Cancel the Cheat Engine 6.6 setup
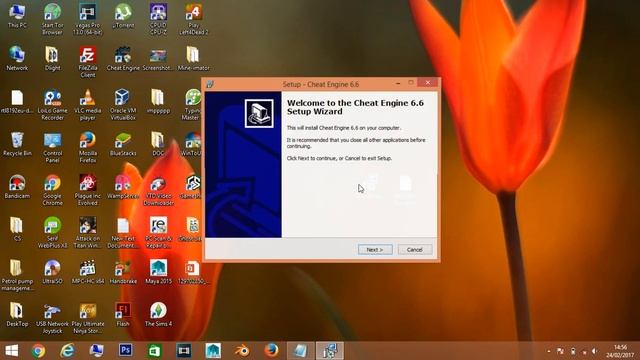The image size is (640, 360). tap(415, 249)
